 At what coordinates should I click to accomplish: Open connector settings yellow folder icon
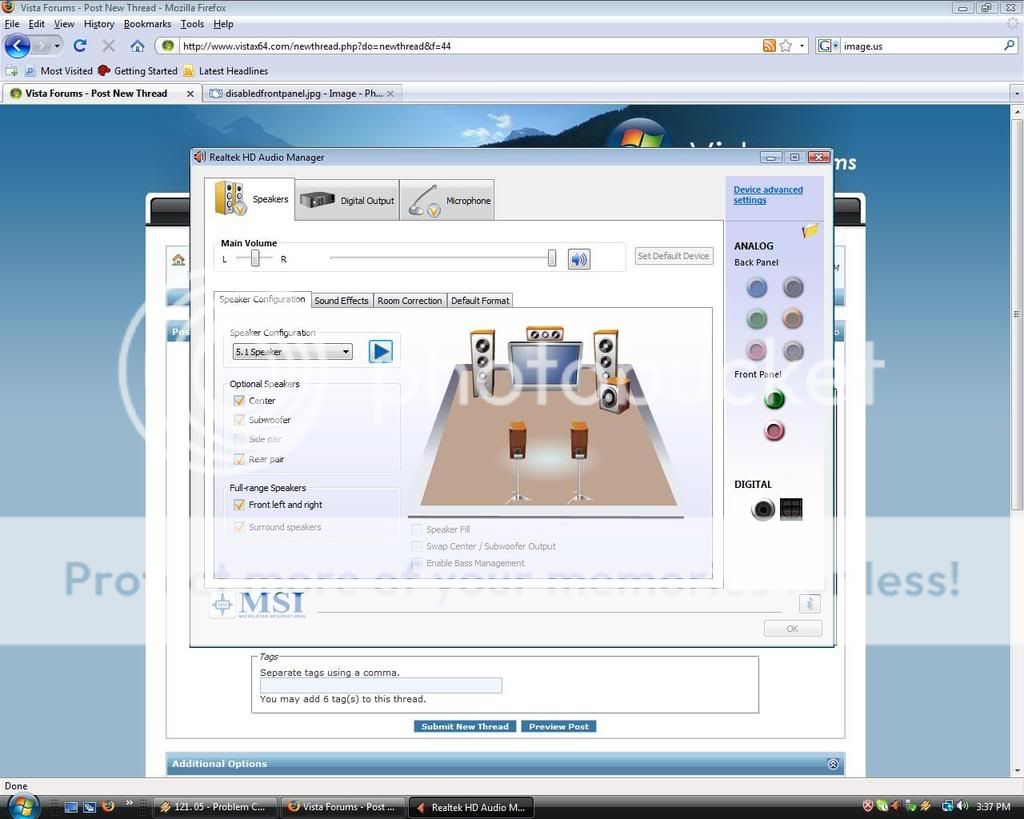coord(810,231)
